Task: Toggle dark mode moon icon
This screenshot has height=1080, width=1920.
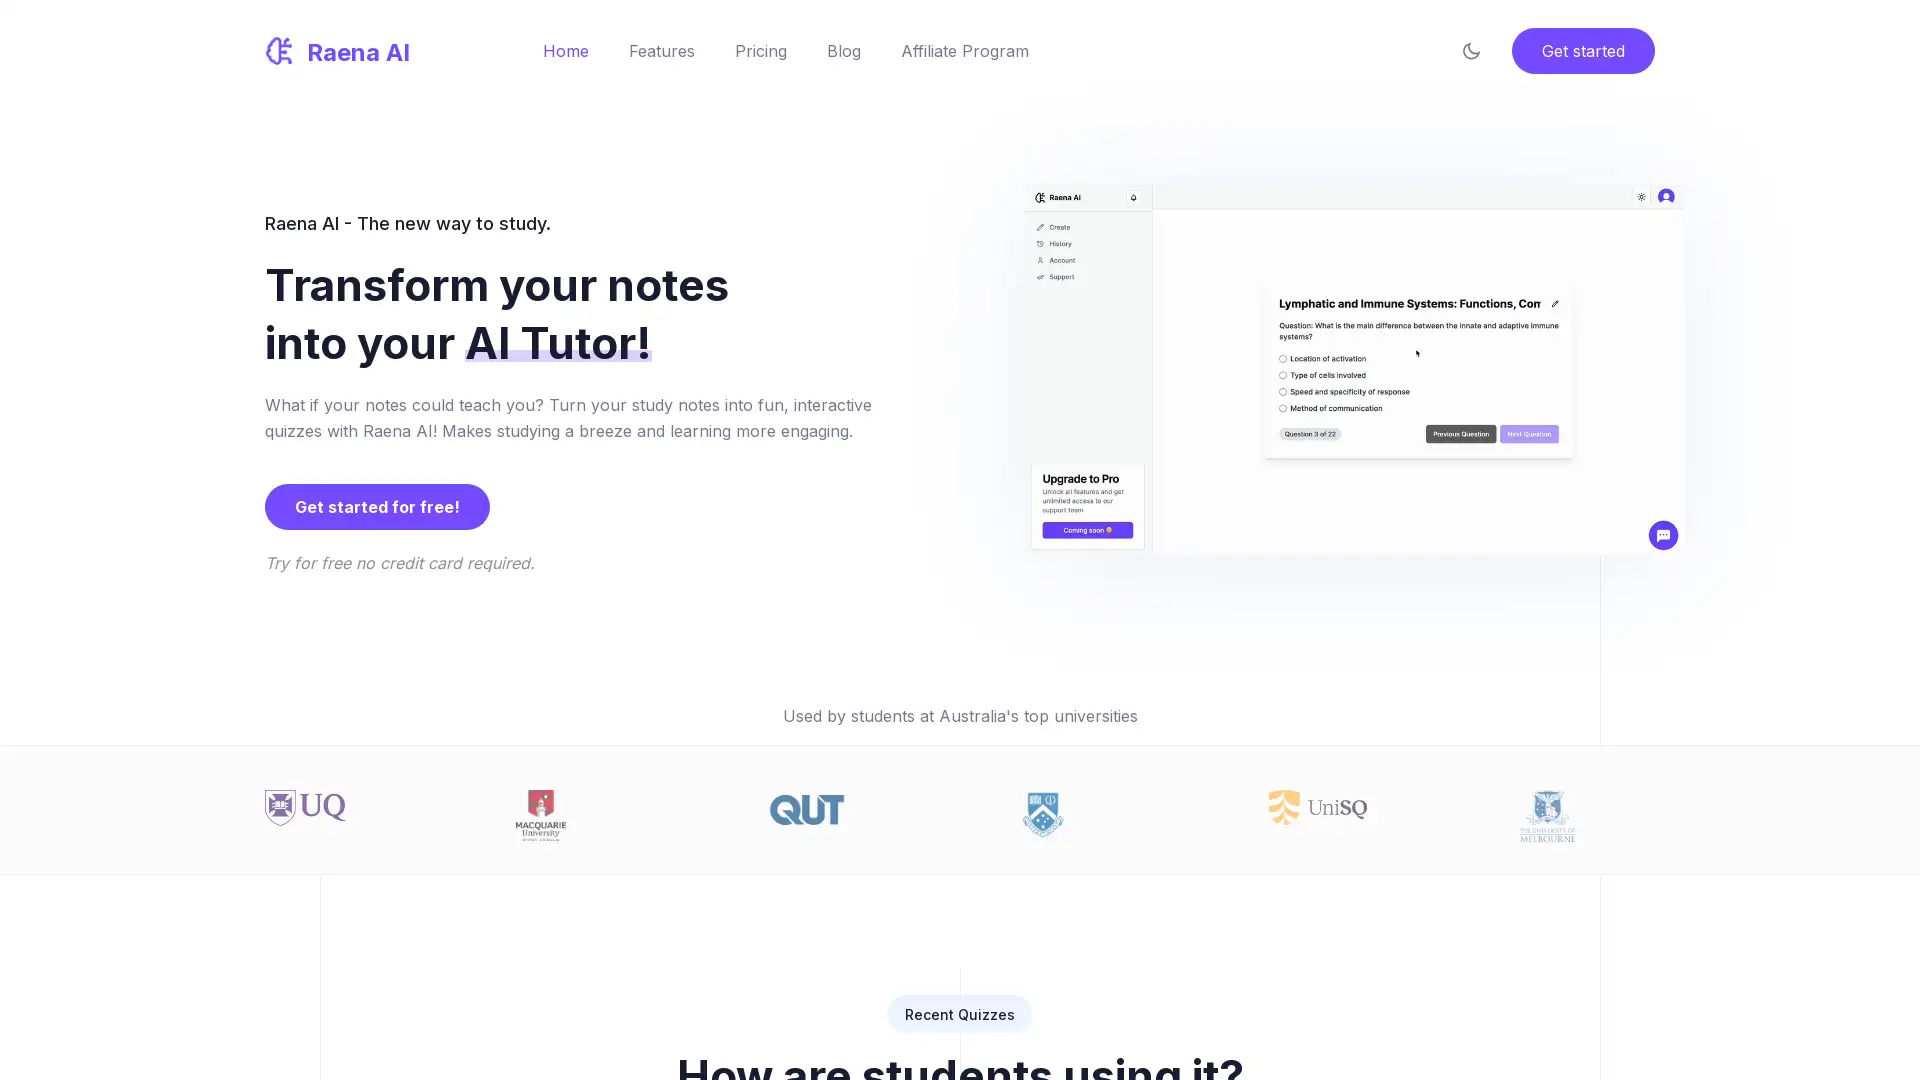Action: pyautogui.click(x=1472, y=50)
